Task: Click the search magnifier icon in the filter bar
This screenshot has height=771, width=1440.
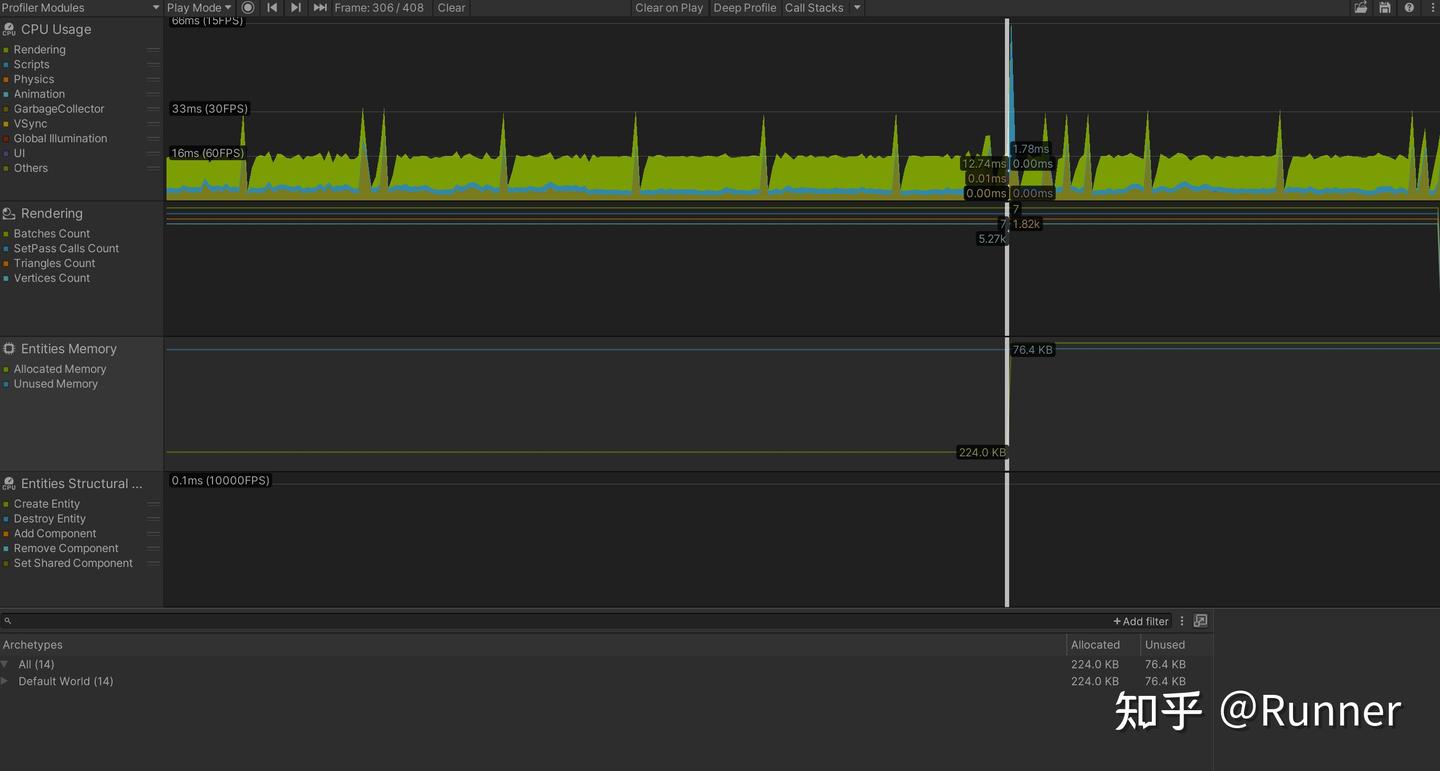Action: coord(8,621)
